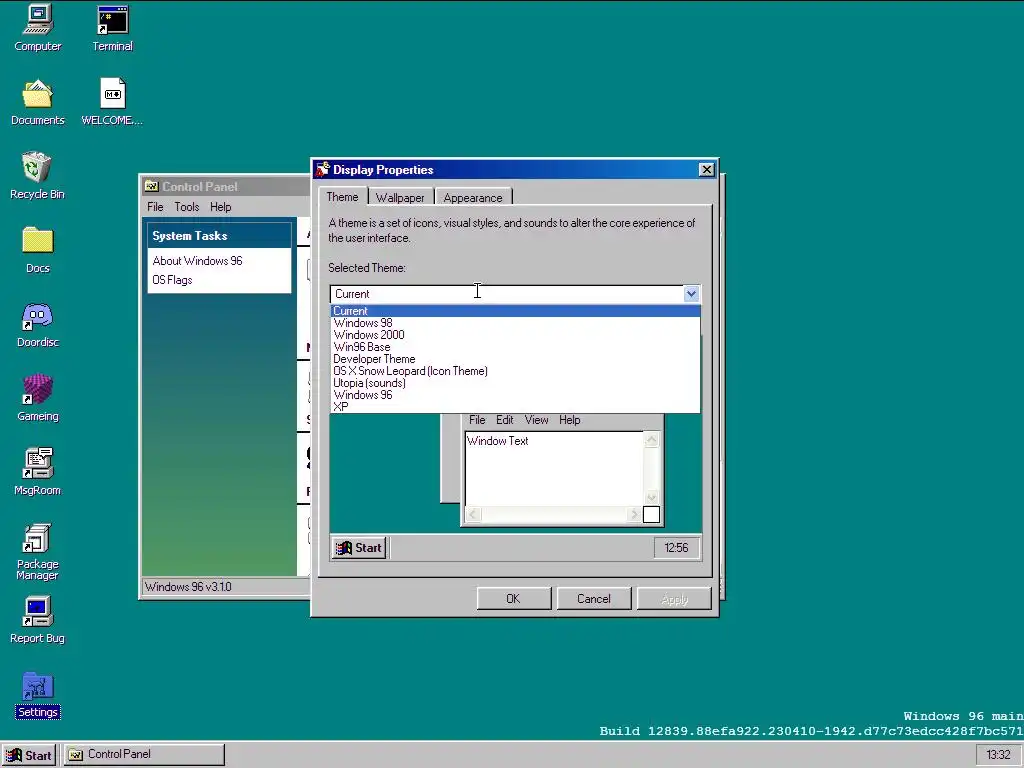Open the Settings desktop icon
Image resolution: width=1024 pixels, height=768 pixels.
(37, 695)
